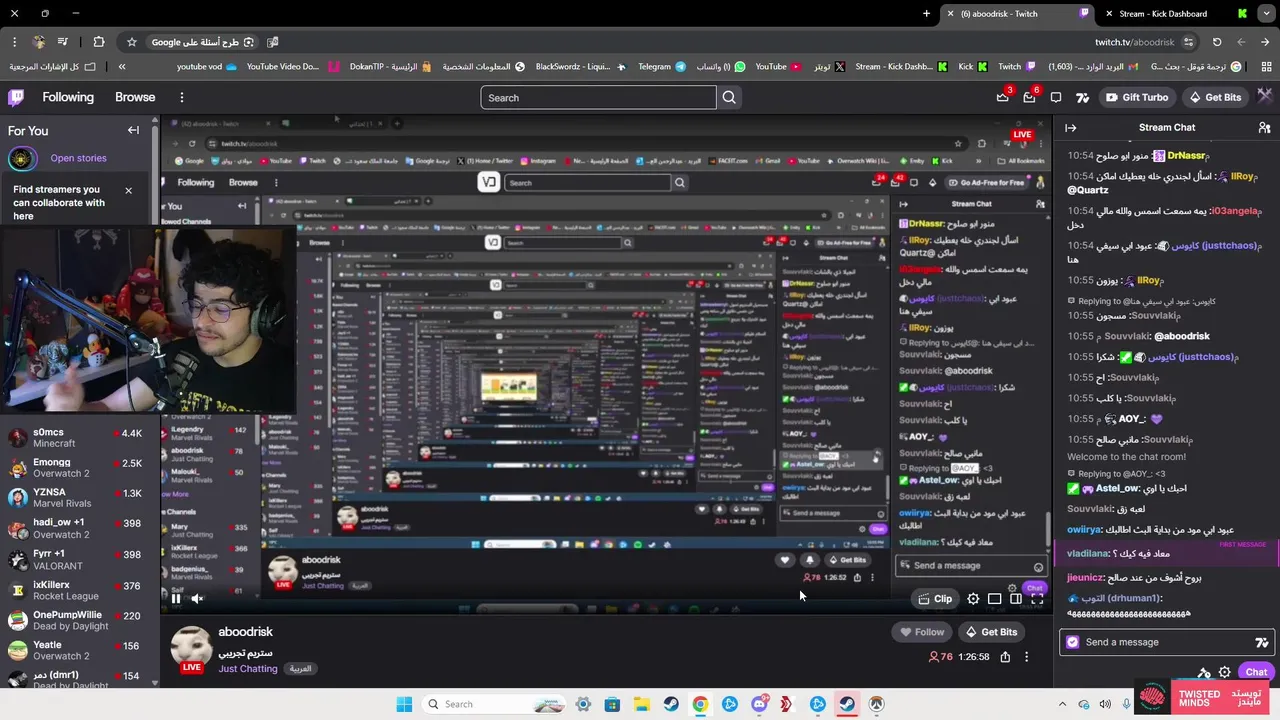
Task: Mute the stream volume
Action: [198, 598]
